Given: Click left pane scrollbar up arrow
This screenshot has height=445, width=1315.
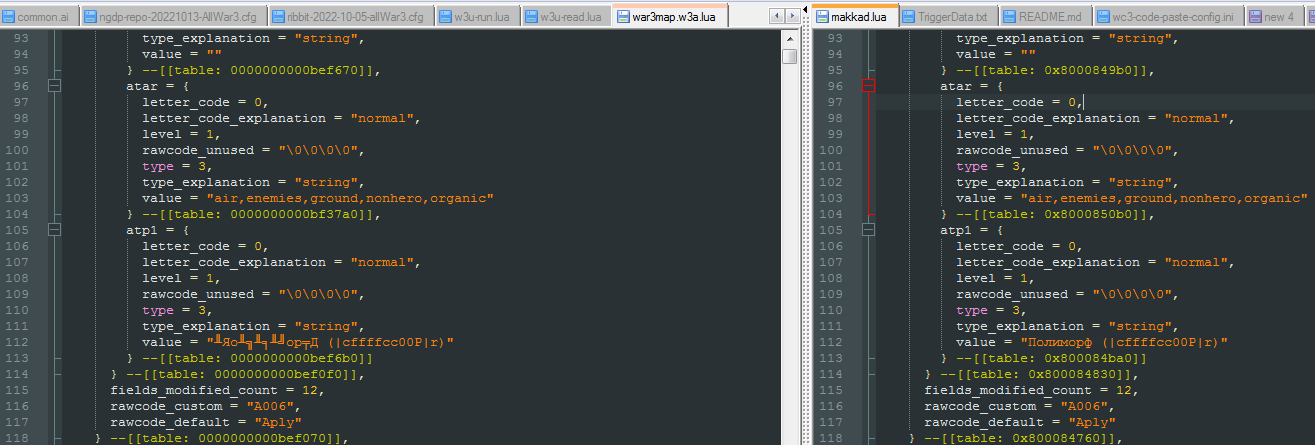Looking at the screenshot, I should point(790,38).
